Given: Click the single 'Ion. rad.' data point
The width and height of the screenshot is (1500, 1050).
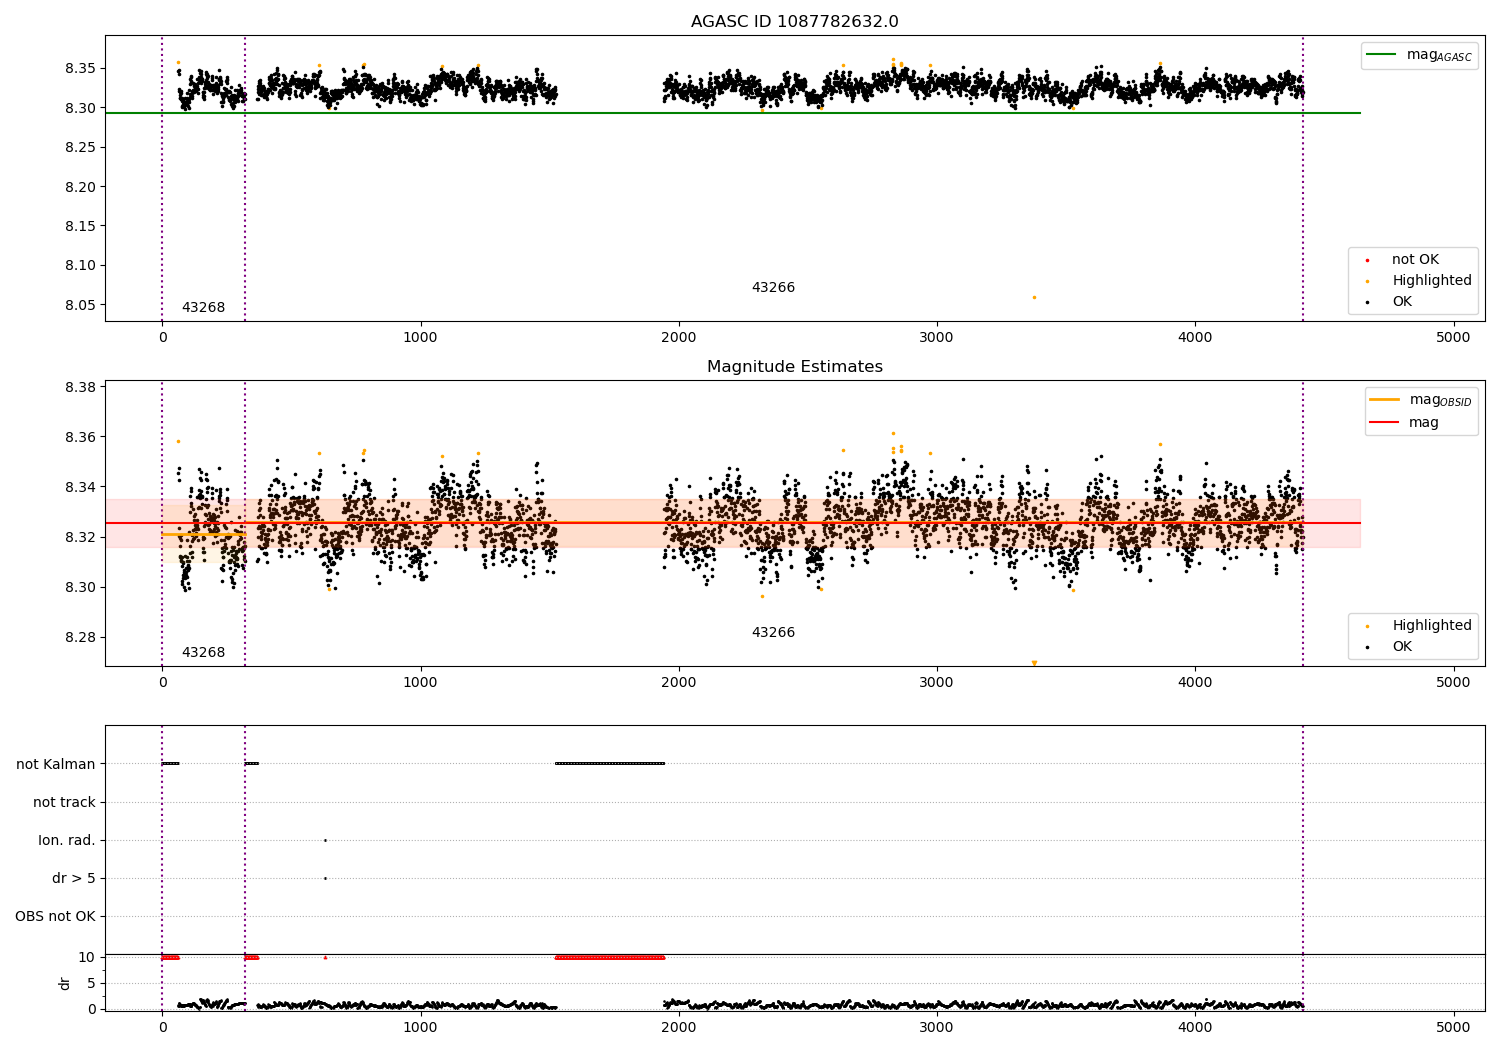Looking at the screenshot, I should (x=325, y=840).
